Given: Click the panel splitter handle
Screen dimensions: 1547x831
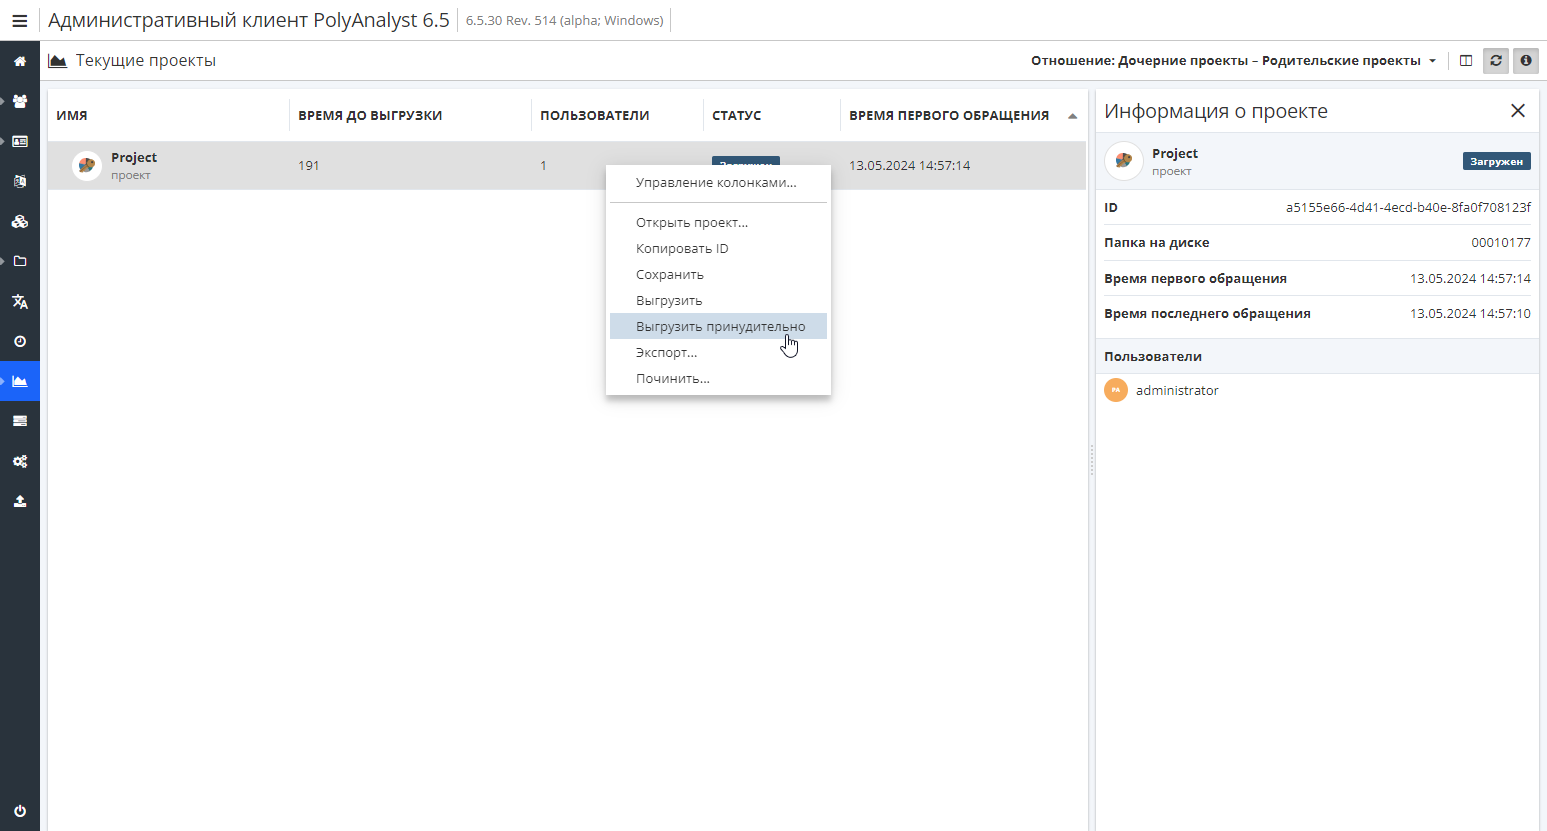Looking at the screenshot, I should [1092, 460].
